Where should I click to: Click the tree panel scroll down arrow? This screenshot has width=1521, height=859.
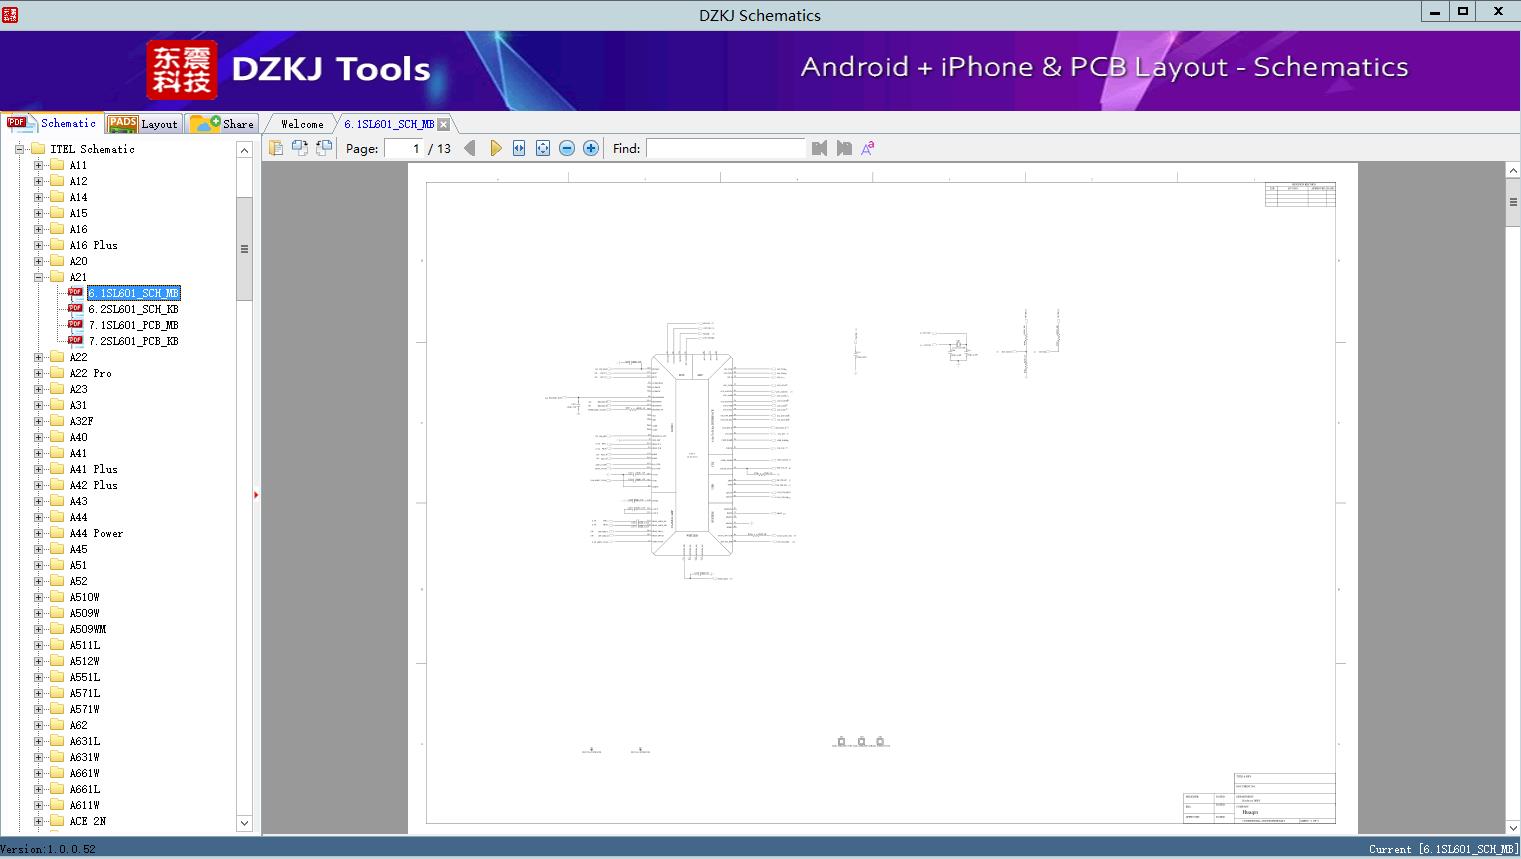244,823
